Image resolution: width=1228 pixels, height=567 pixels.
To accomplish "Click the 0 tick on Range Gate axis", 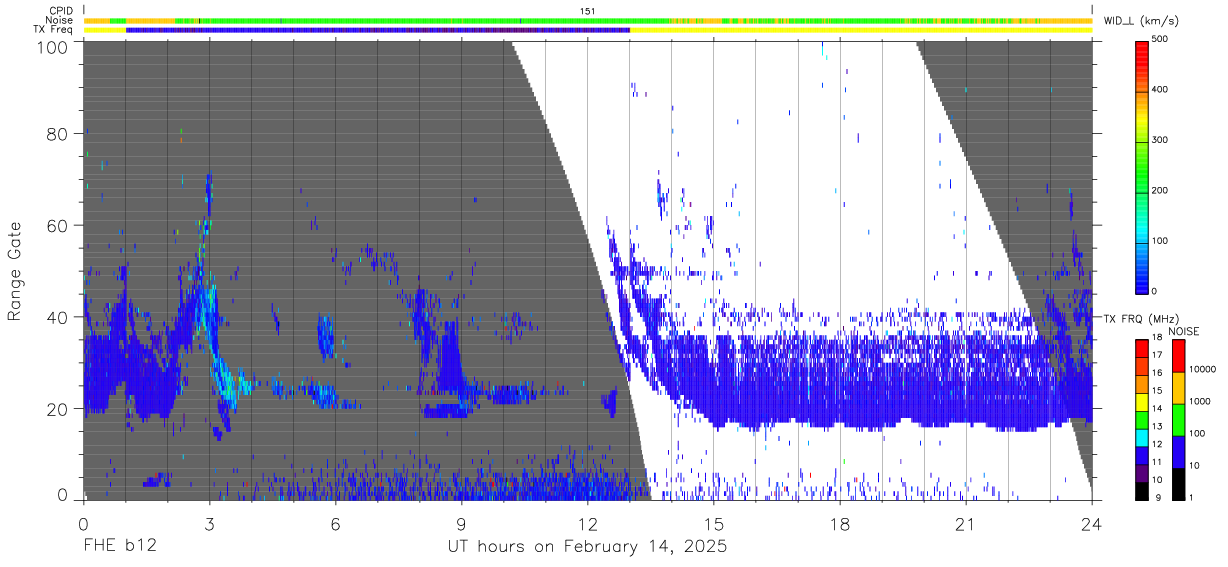I will tap(63, 495).
